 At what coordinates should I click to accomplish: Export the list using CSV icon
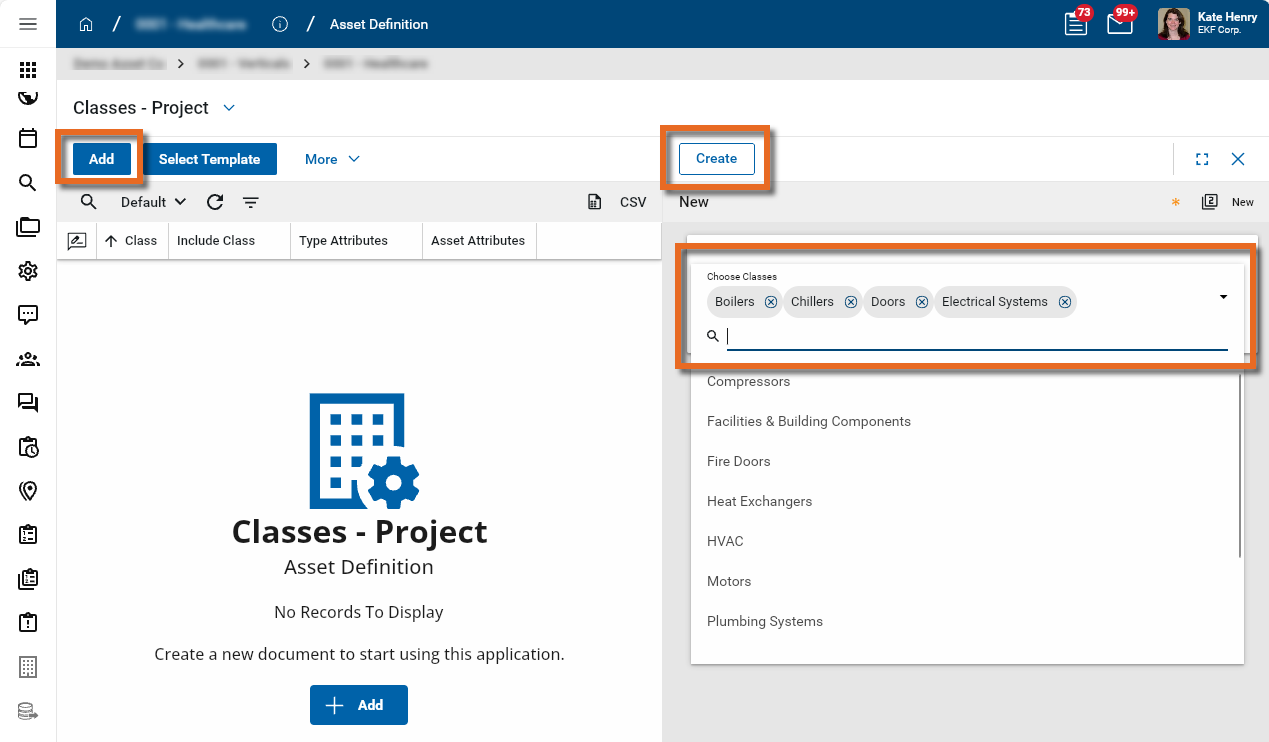(x=595, y=202)
